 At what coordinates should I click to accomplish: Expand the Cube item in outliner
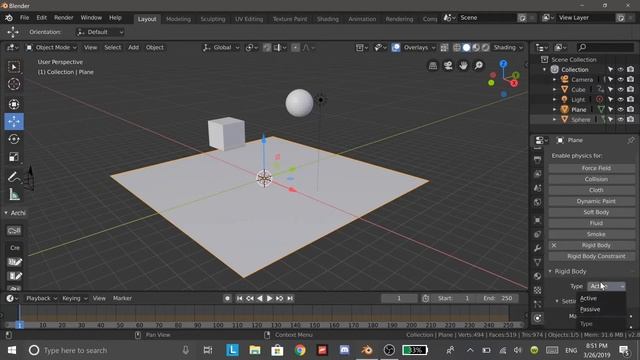pos(554,89)
